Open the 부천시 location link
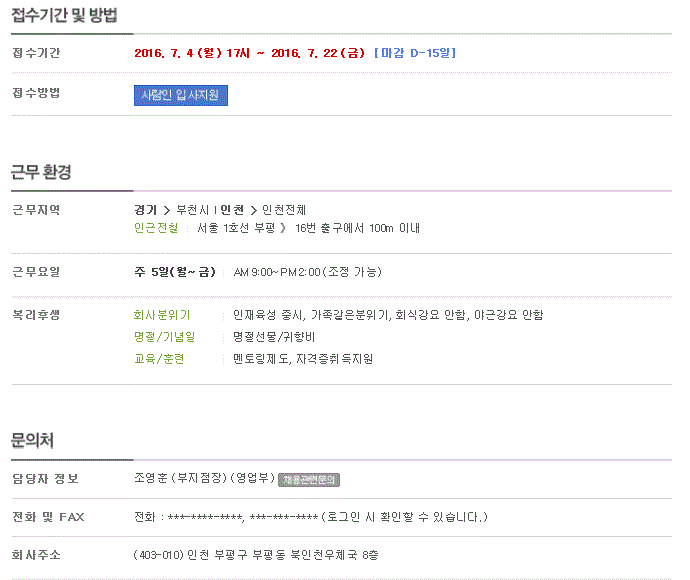The width and height of the screenshot is (690, 580). (x=192, y=210)
